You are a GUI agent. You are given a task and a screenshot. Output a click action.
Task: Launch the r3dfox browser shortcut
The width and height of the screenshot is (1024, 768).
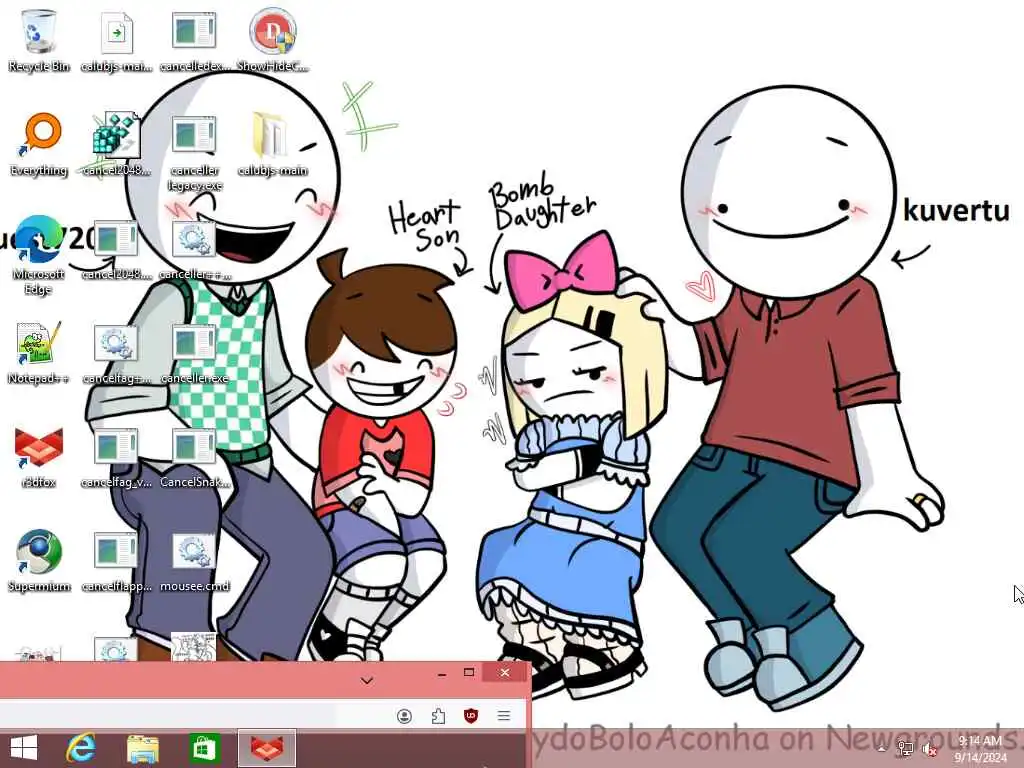pos(39,456)
